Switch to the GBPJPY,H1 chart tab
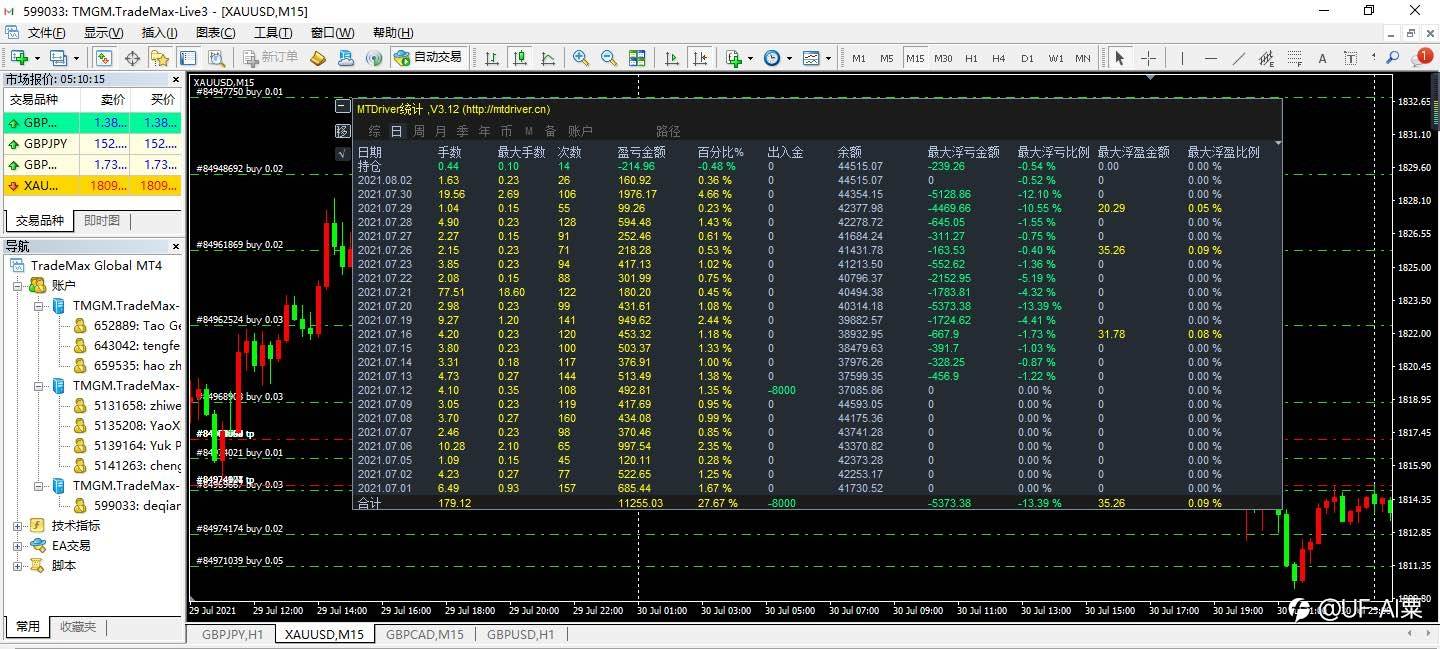Image resolution: width=1440 pixels, height=649 pixels. 231,634
